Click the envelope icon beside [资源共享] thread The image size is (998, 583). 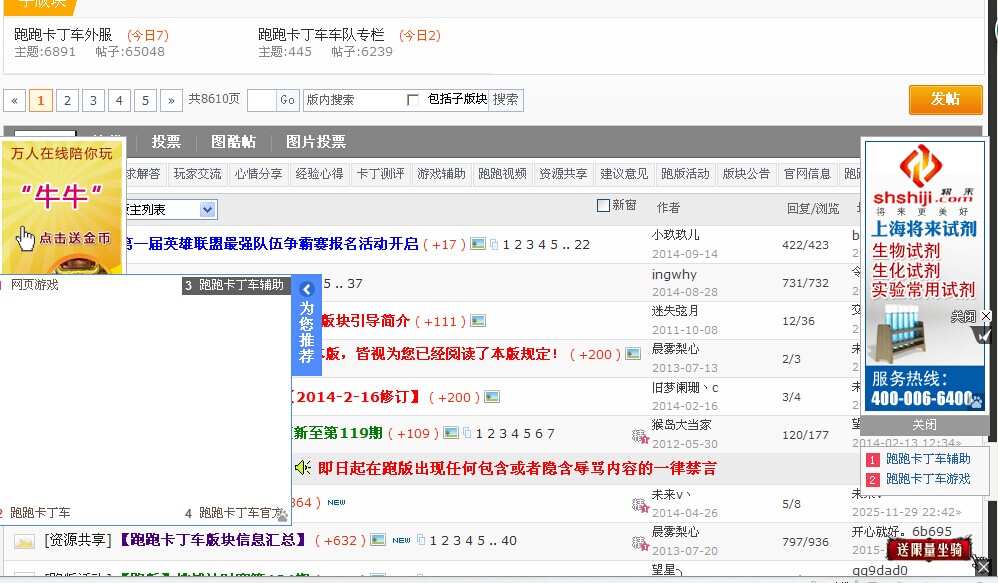[x=24, y=541]
